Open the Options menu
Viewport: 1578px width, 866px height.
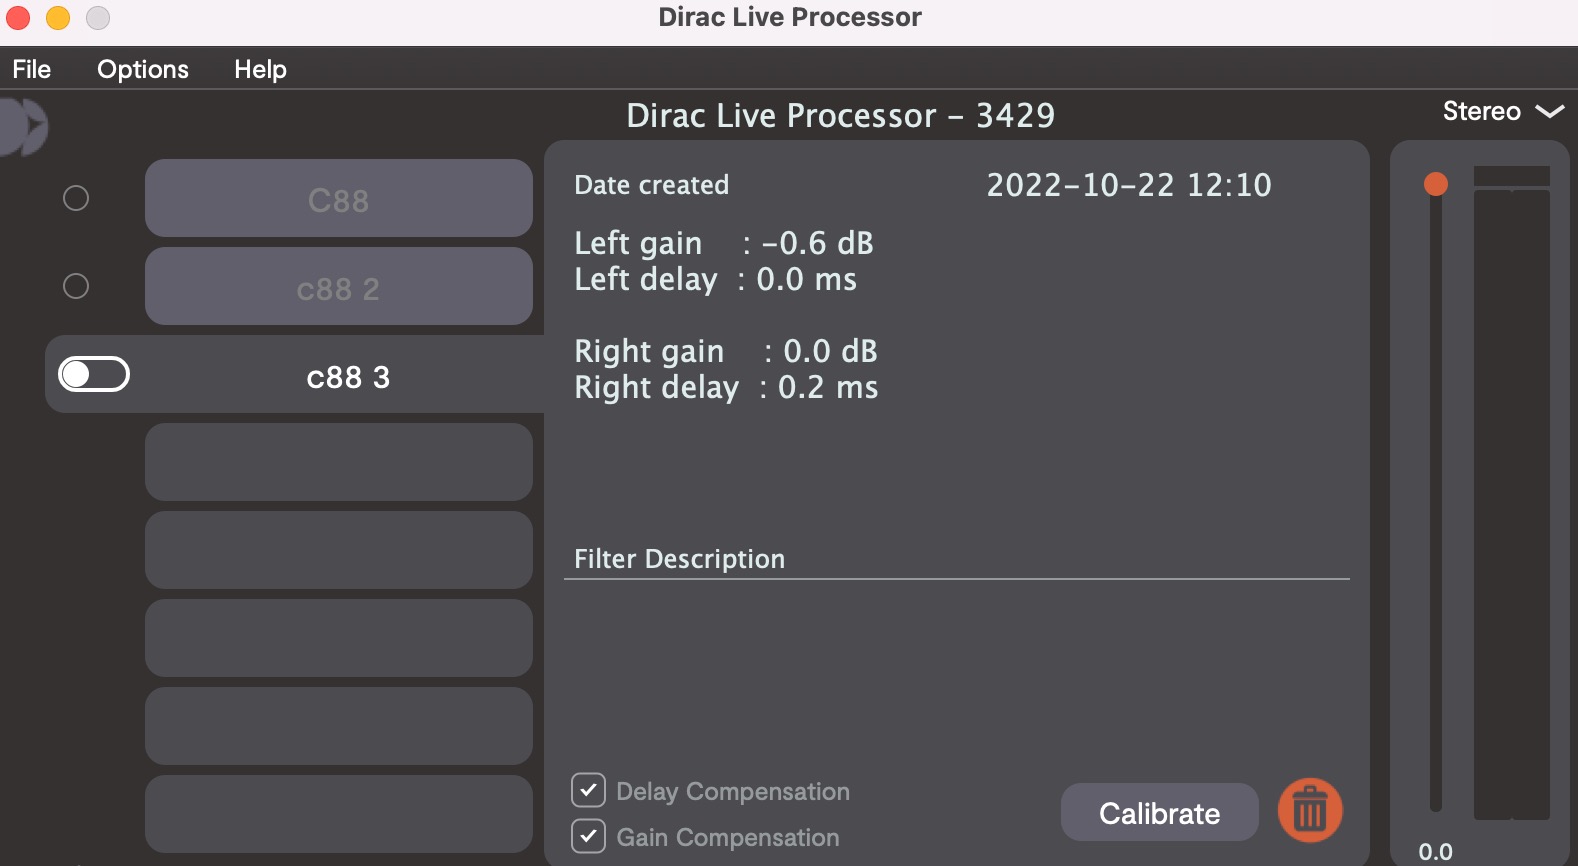(143, 69)
